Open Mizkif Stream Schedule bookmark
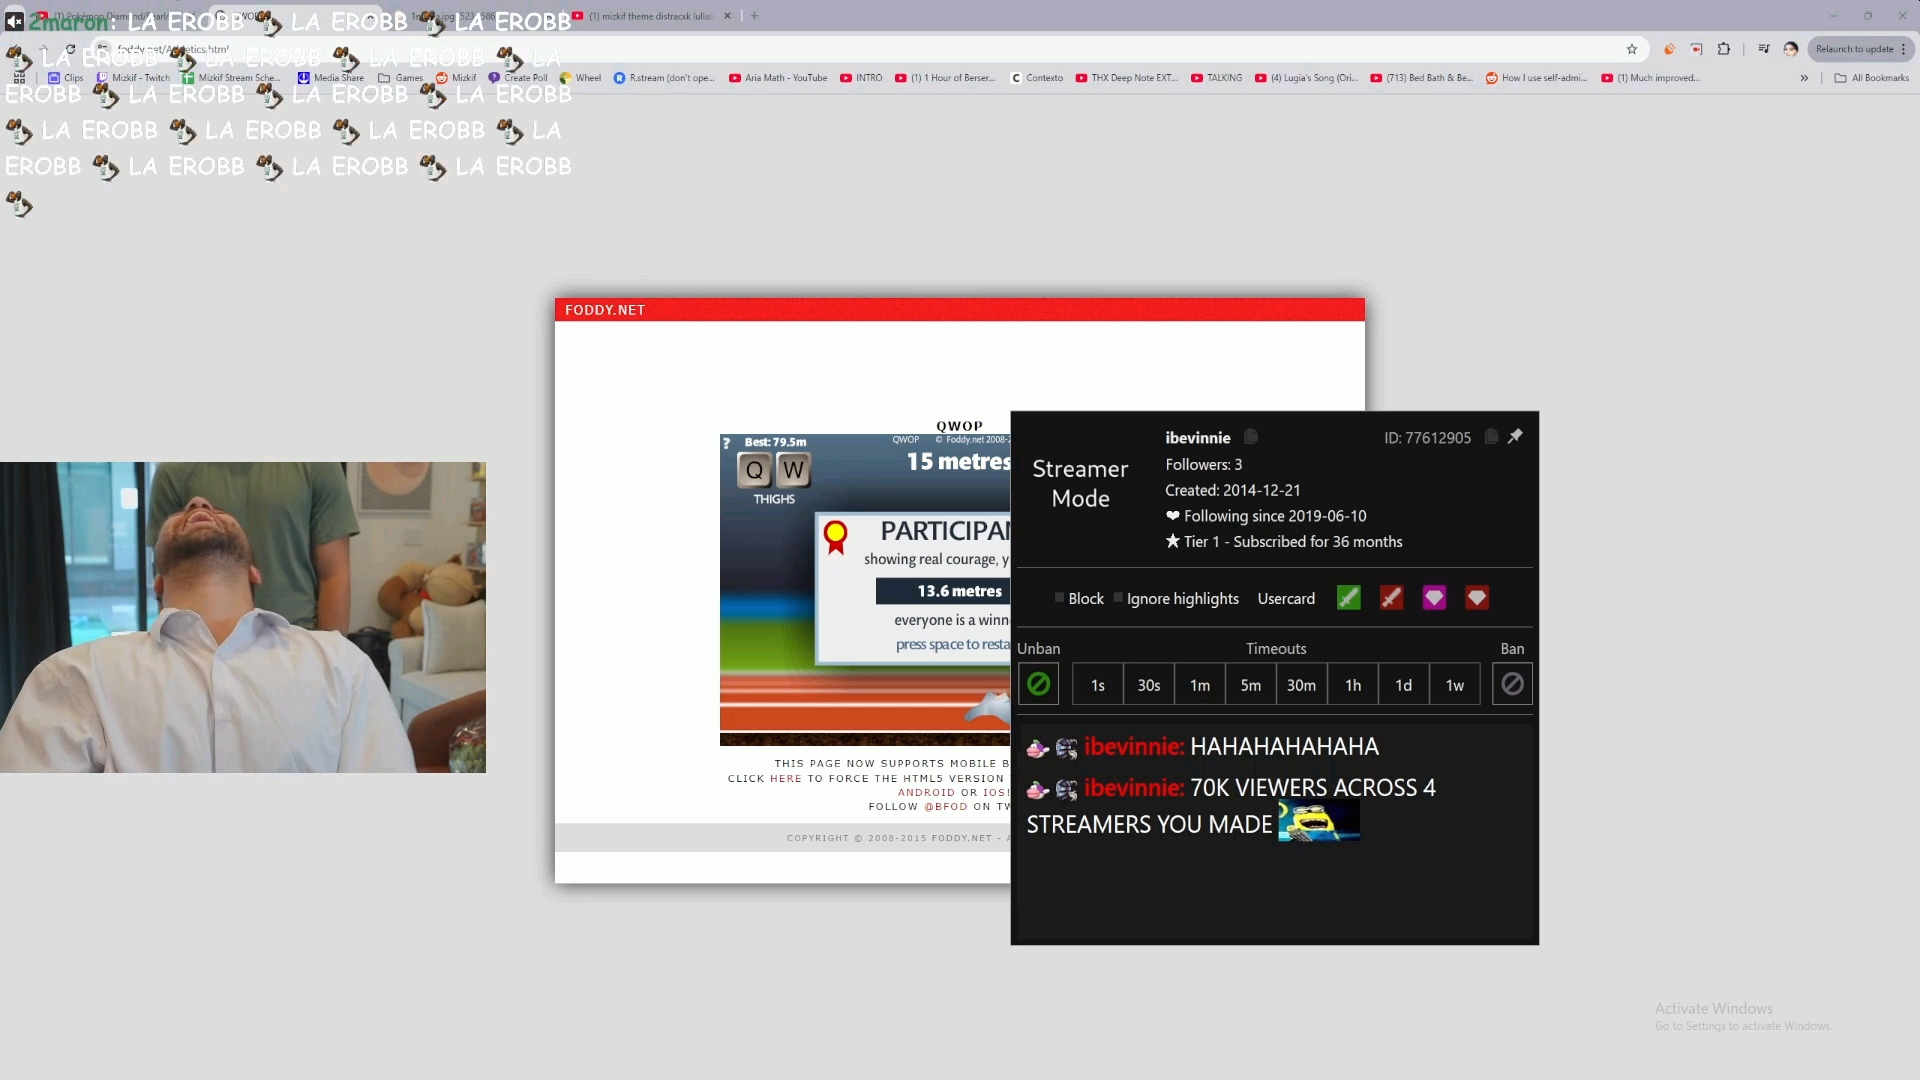This screenshot has height=1080, width=1920. pos(231,78)
